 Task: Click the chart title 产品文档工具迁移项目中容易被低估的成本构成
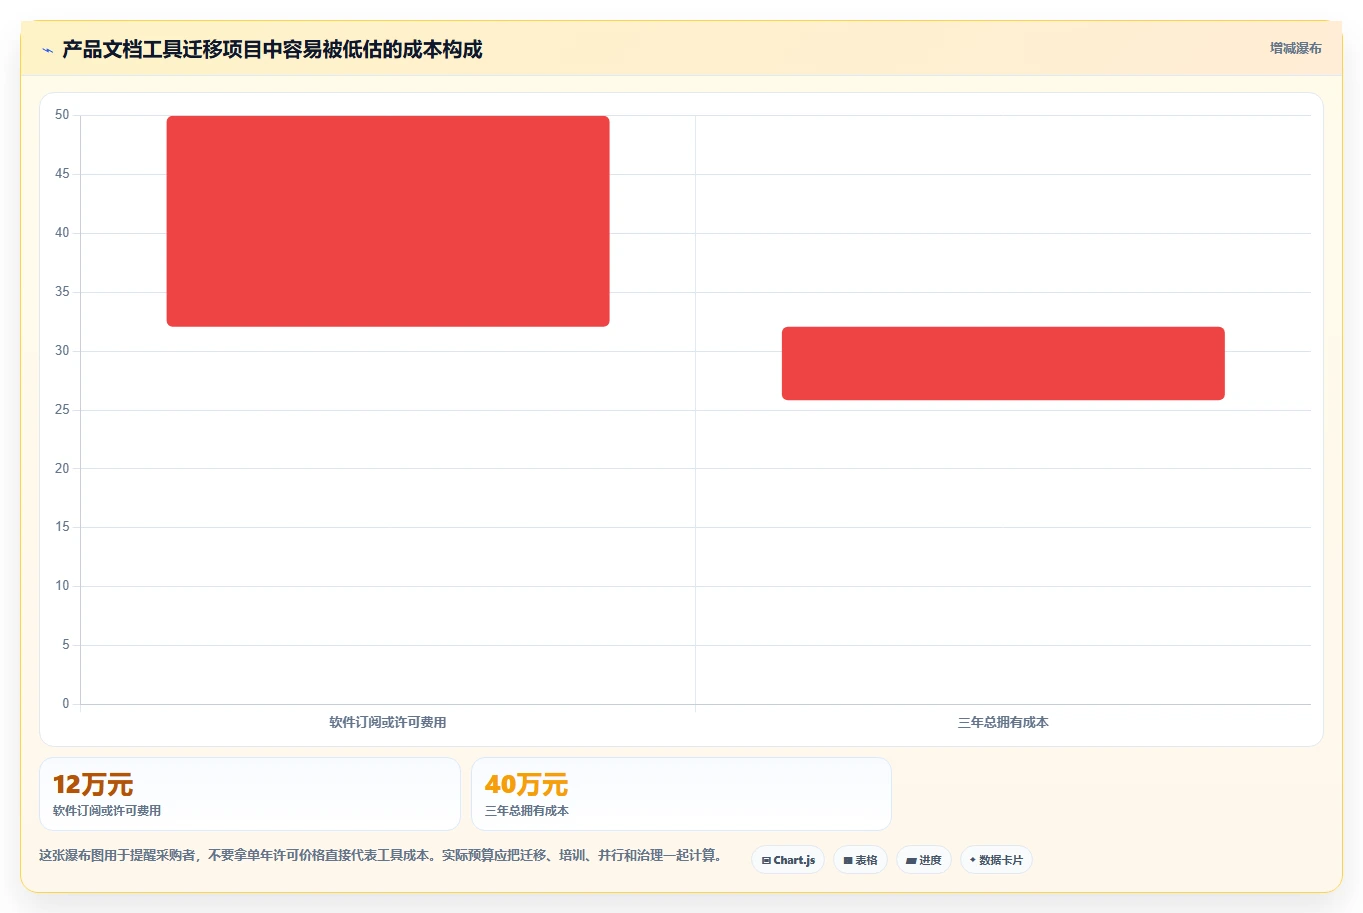point(272,49)
